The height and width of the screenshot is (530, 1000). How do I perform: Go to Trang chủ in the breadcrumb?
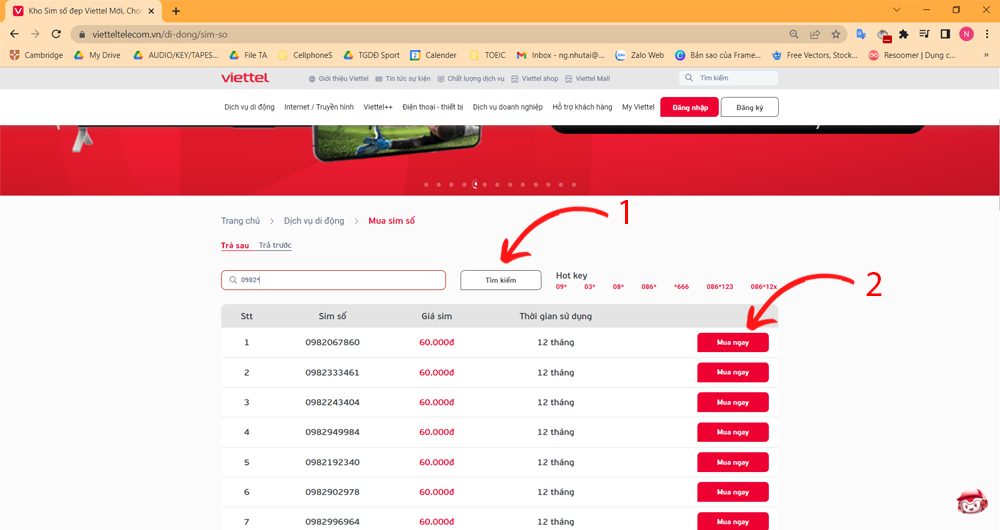(x=240, y=221)
